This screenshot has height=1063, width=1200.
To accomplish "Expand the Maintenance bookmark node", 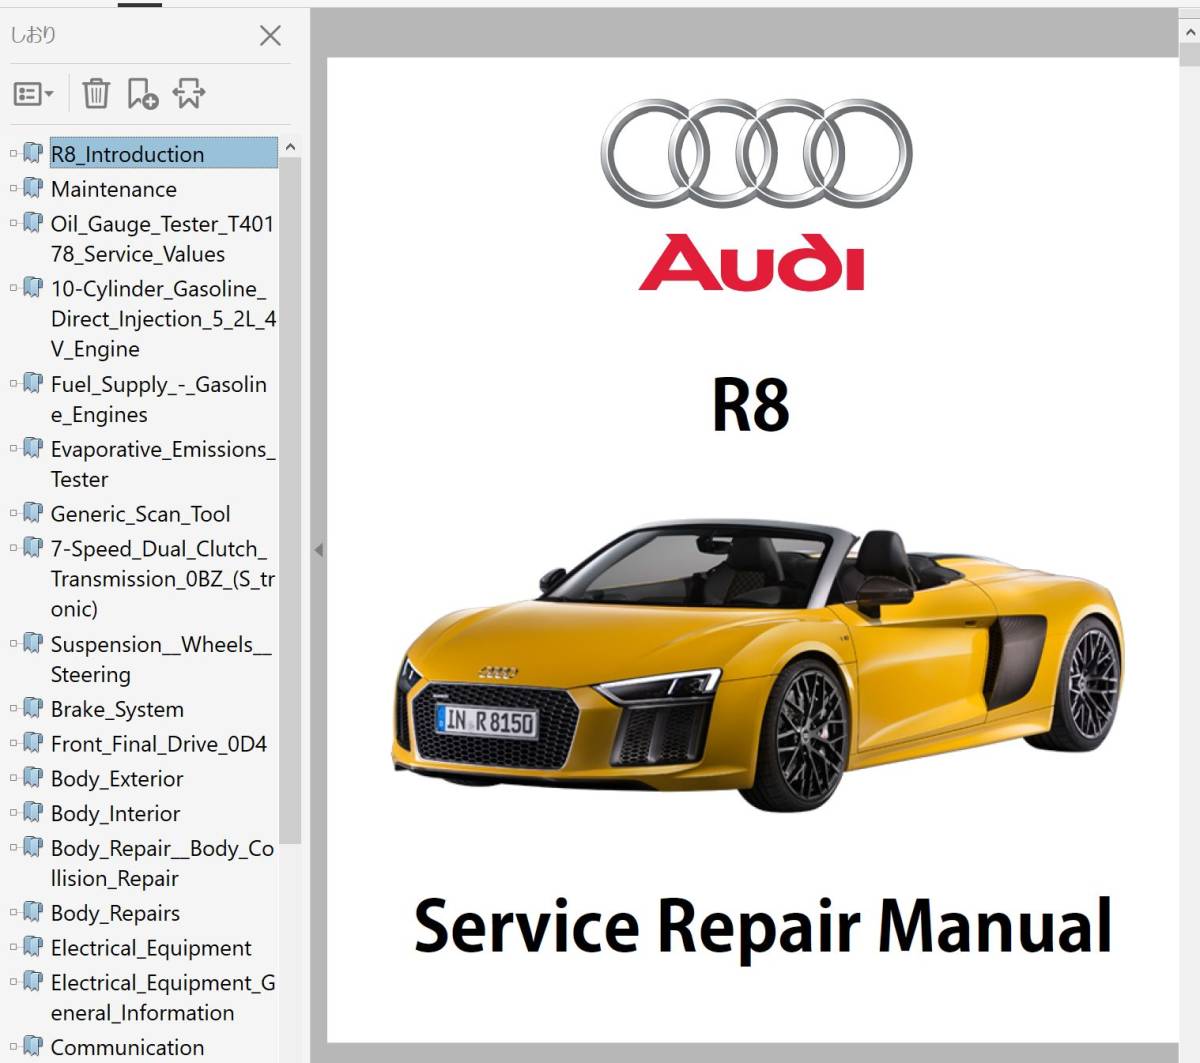I will [13, 188].
